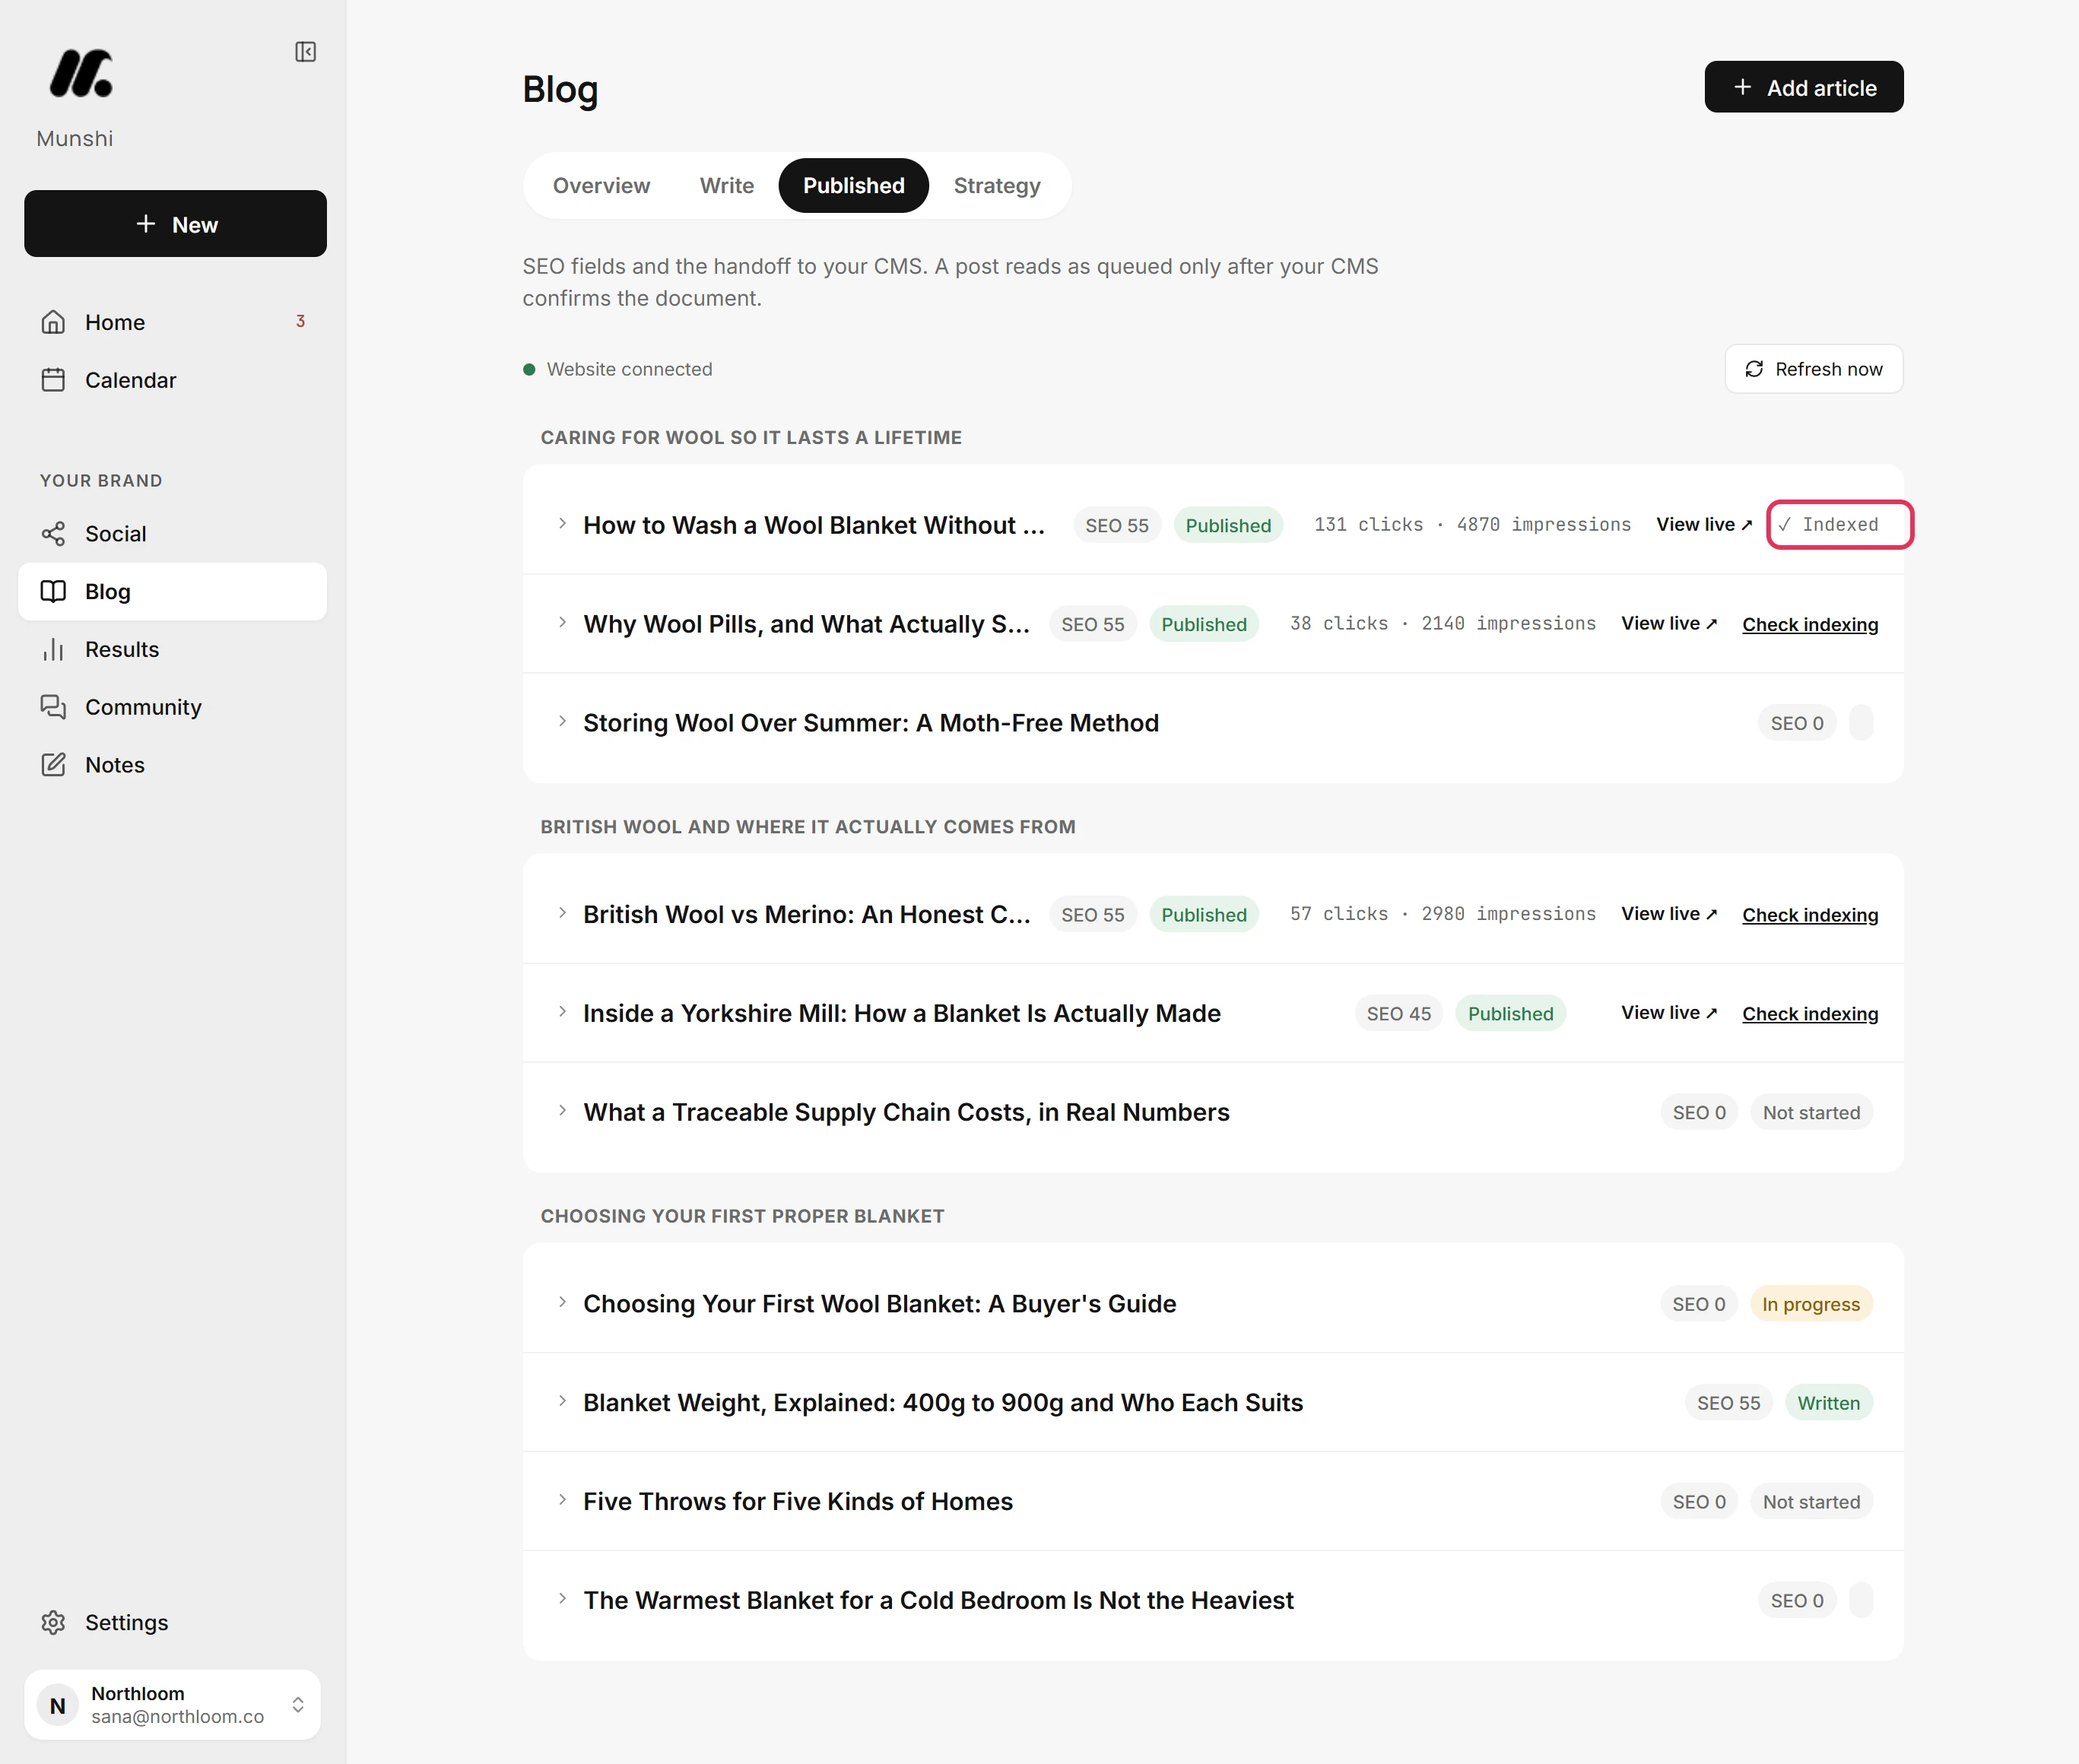This screenshot has height=1764, width=2079.
Task: Switch to the Write tab
Action: pos(727,186)
